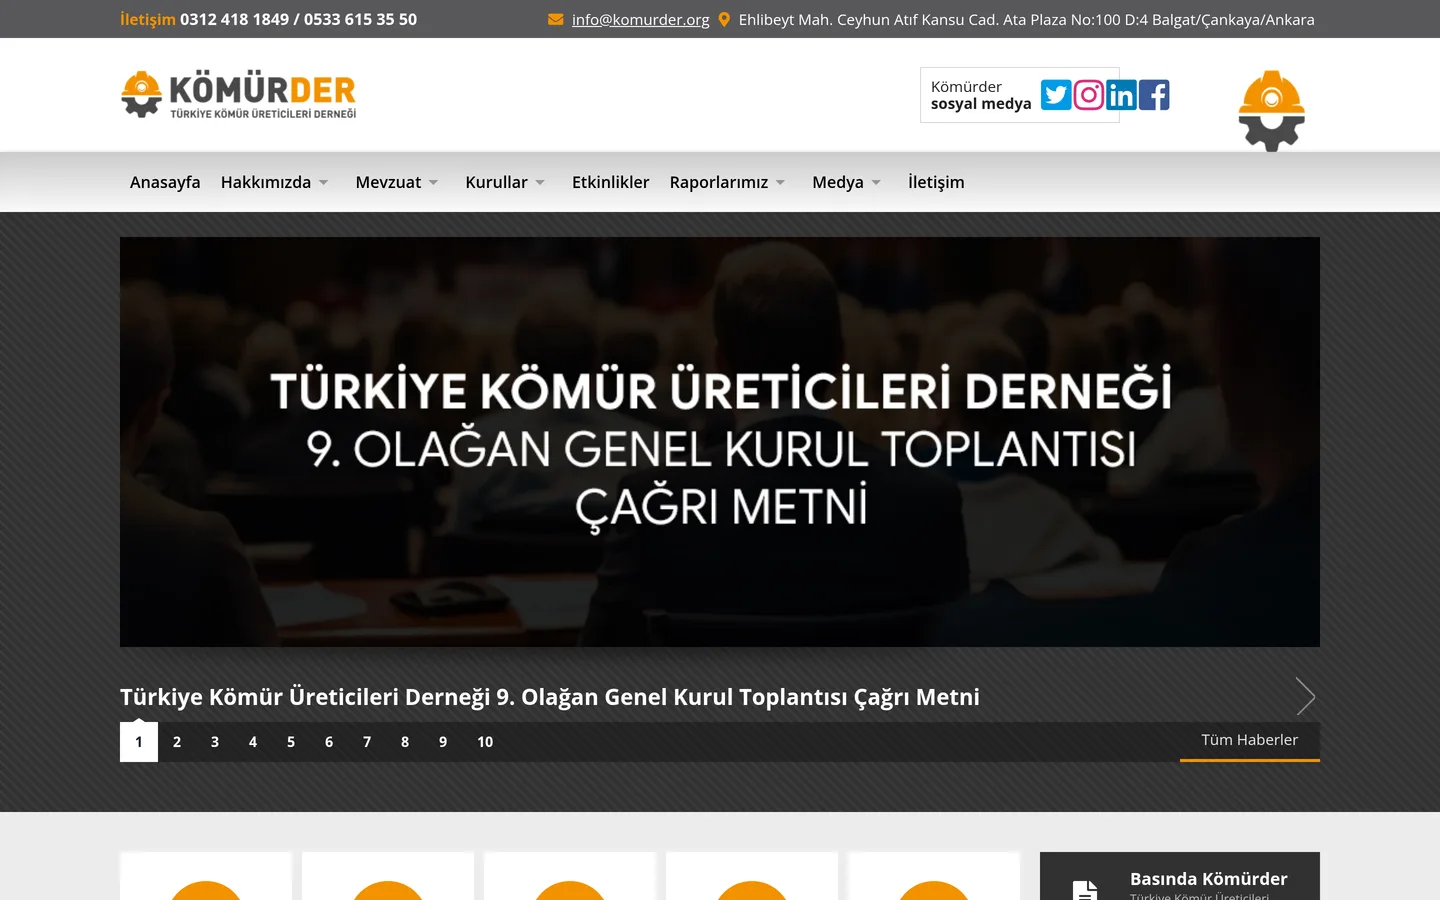Image resolution: width=1440 pixels, height=900 pixels.
Task: Click the Kömürder logo in the header
Action: (x=239, y=95)
